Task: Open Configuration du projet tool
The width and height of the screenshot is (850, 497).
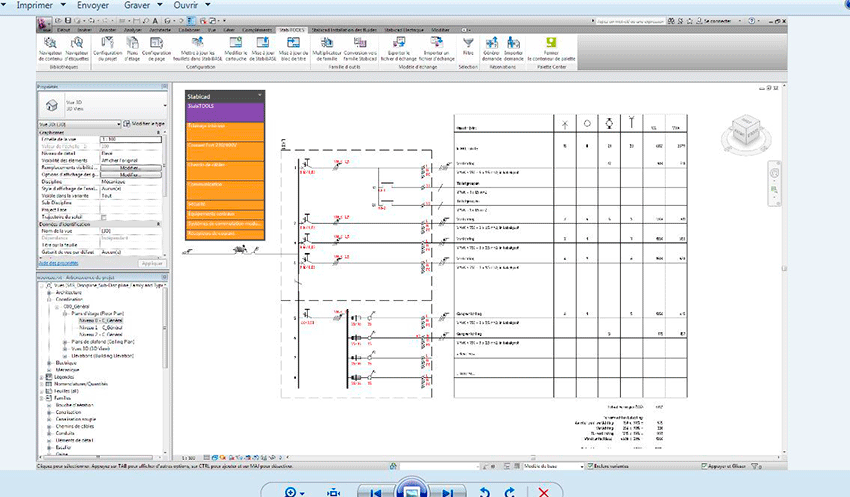Action: (x=107, y=44)
